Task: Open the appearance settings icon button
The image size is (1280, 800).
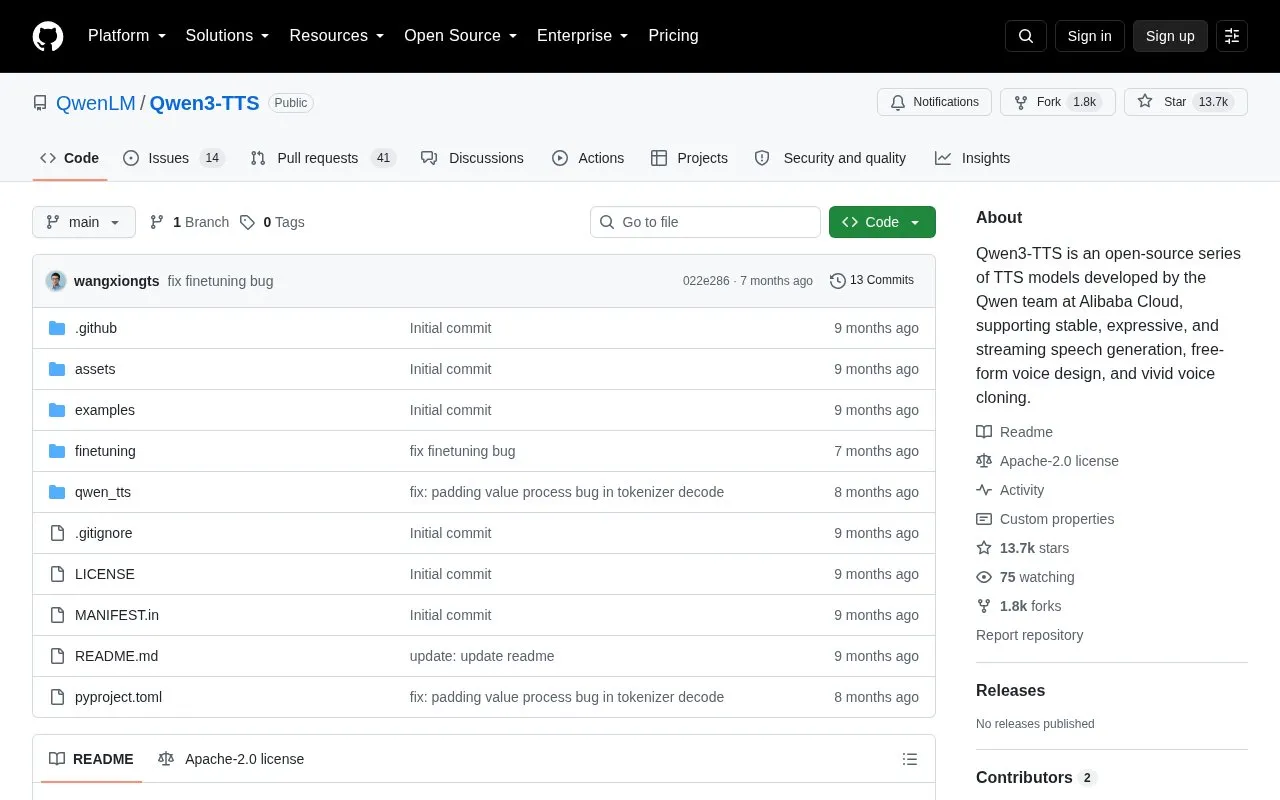Action: tap(1232, 36)
